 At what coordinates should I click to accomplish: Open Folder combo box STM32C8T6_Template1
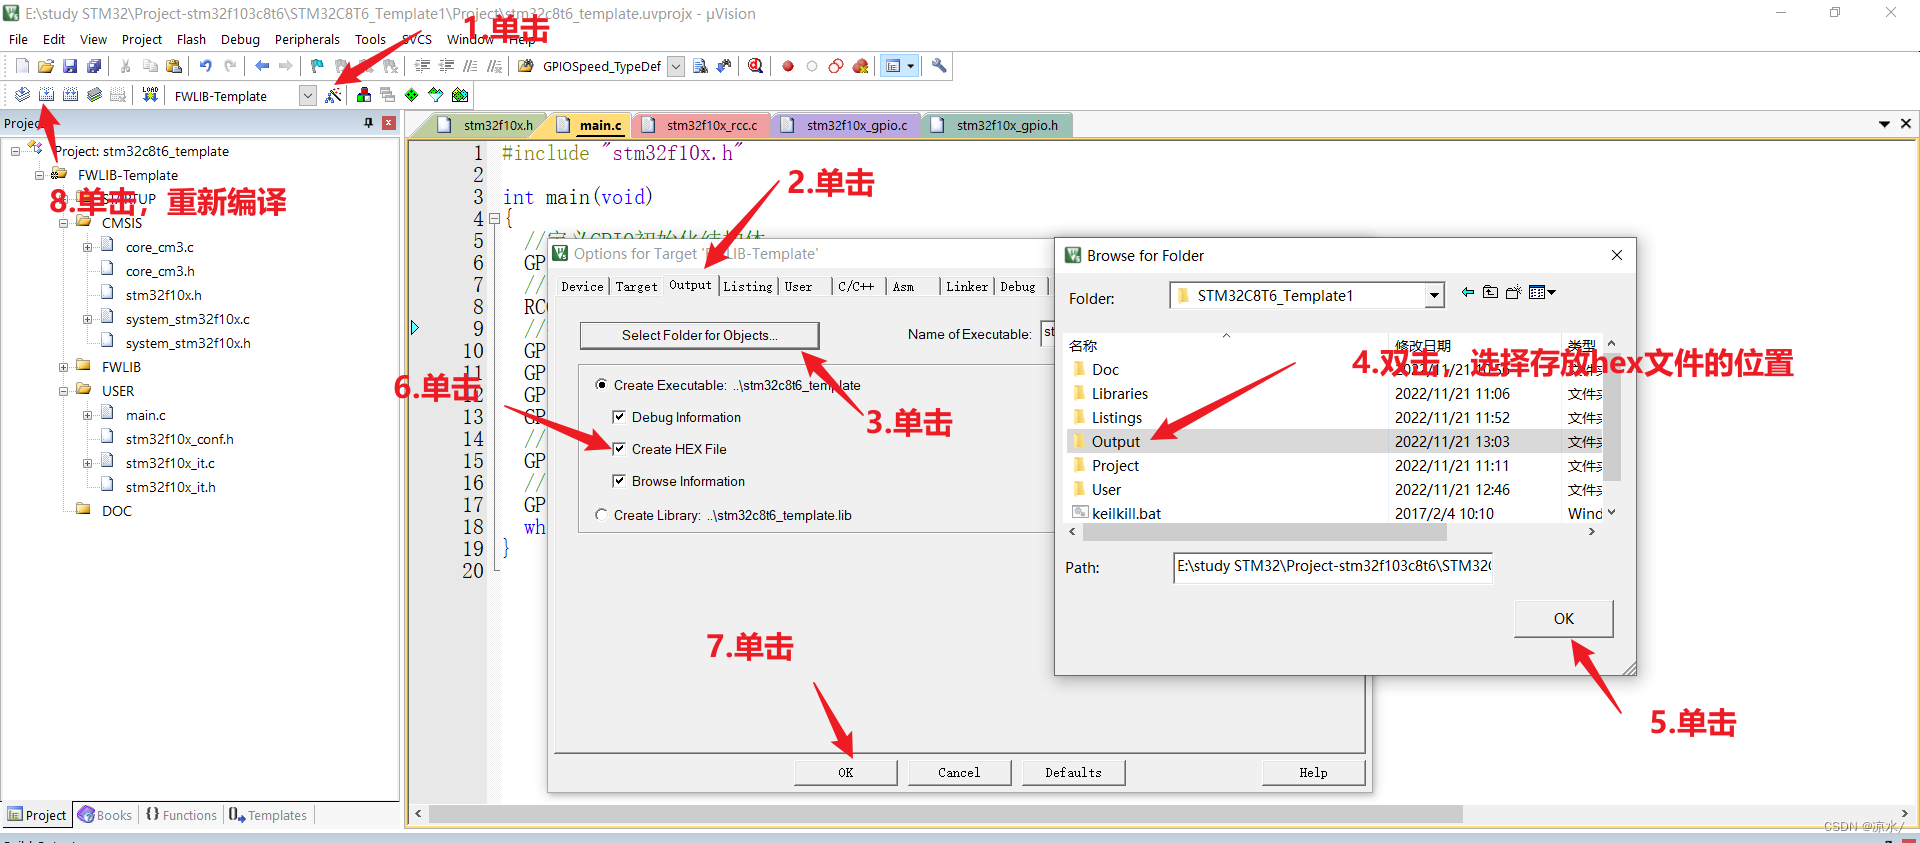(x=1307, y=295)
